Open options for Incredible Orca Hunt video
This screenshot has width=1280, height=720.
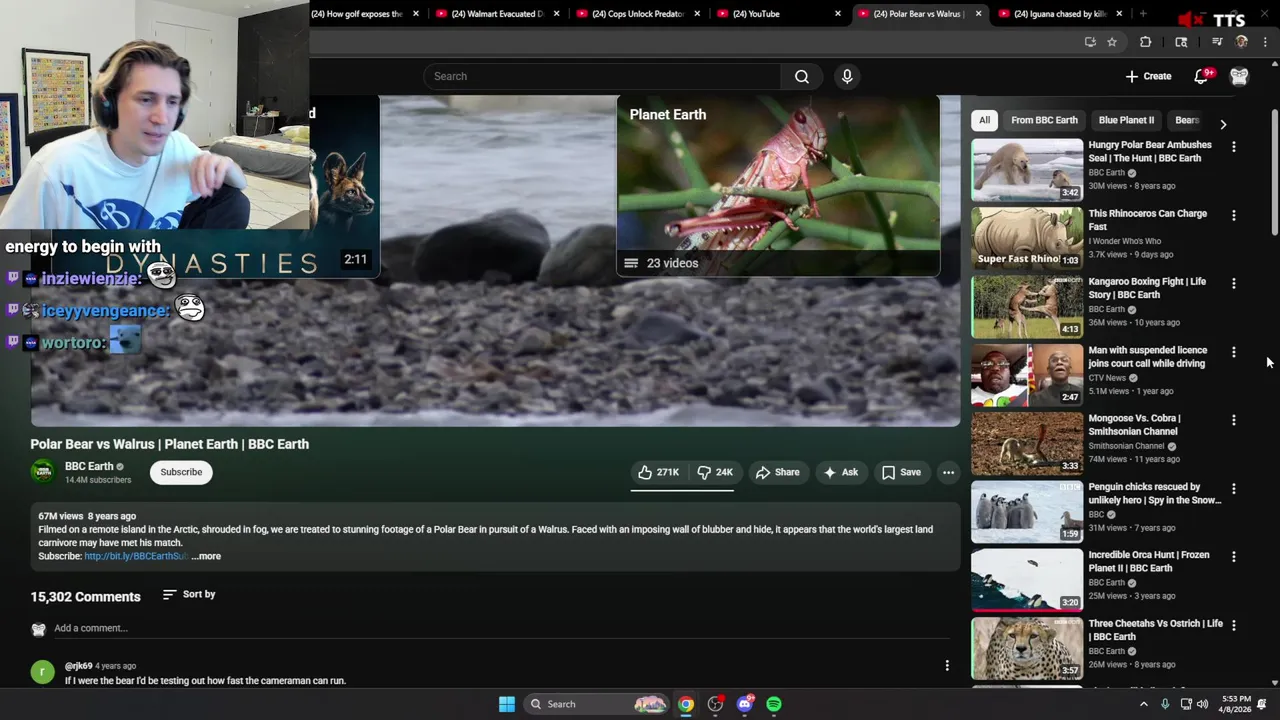1234,557
